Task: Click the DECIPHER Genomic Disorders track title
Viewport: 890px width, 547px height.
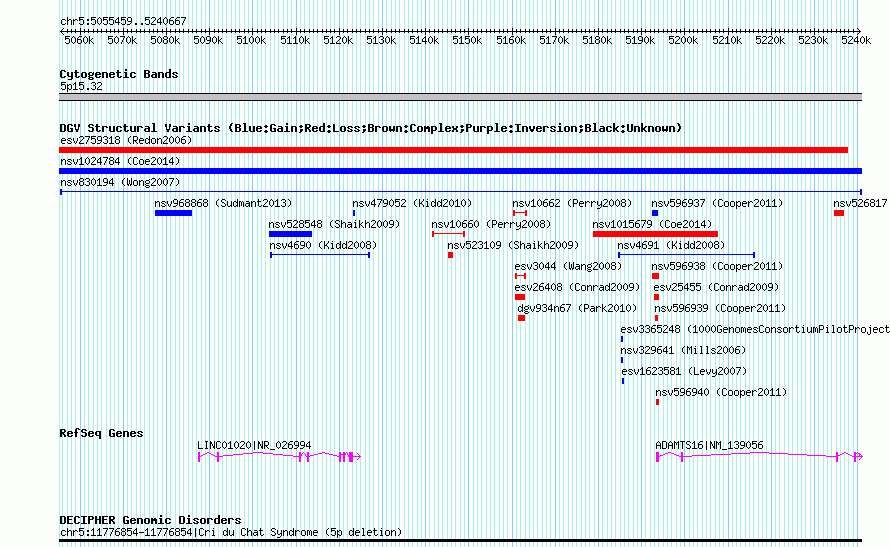Action: click(150, 520)
